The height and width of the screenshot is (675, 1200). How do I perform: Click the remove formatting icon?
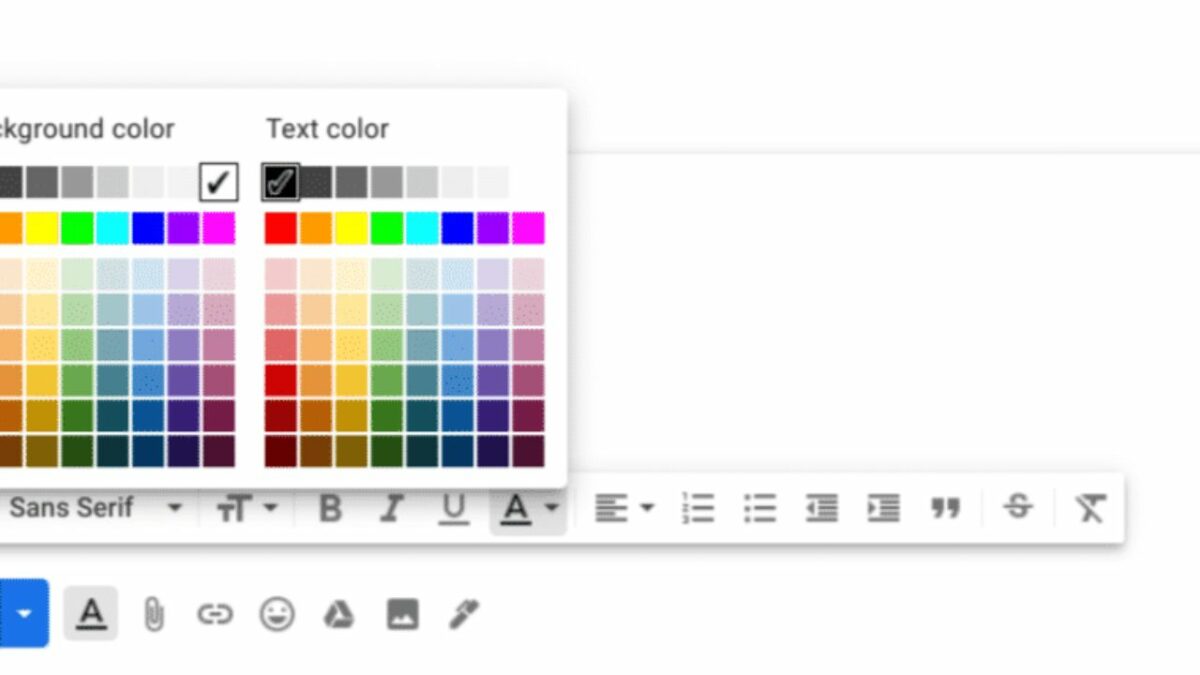[1089, 508]
